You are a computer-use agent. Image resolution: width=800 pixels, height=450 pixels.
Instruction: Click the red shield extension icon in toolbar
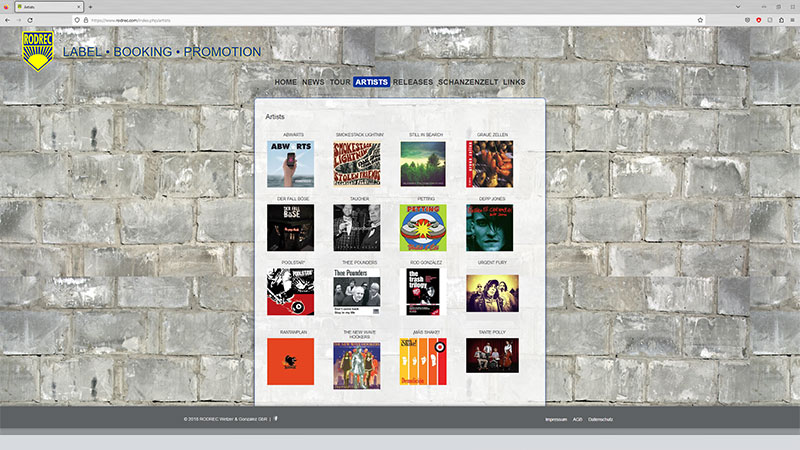tap(759, 20)
